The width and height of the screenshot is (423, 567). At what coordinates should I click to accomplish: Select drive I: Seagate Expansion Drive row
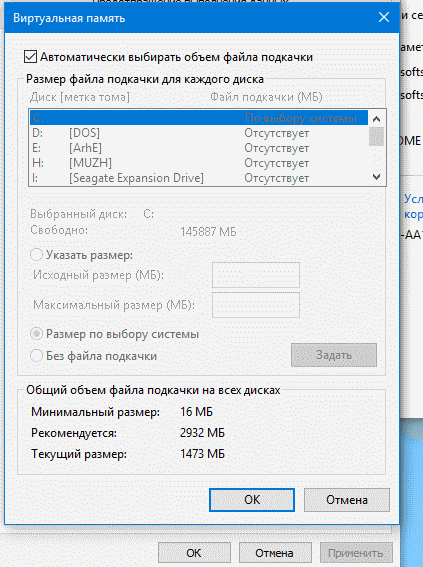click(x=199, y=178)
